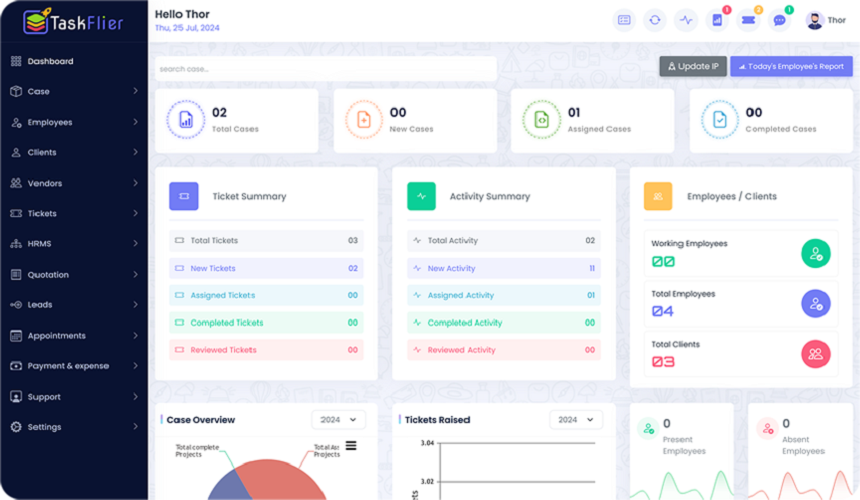Click the search case input field
The image size is (860, 500).
pos(326,69)
